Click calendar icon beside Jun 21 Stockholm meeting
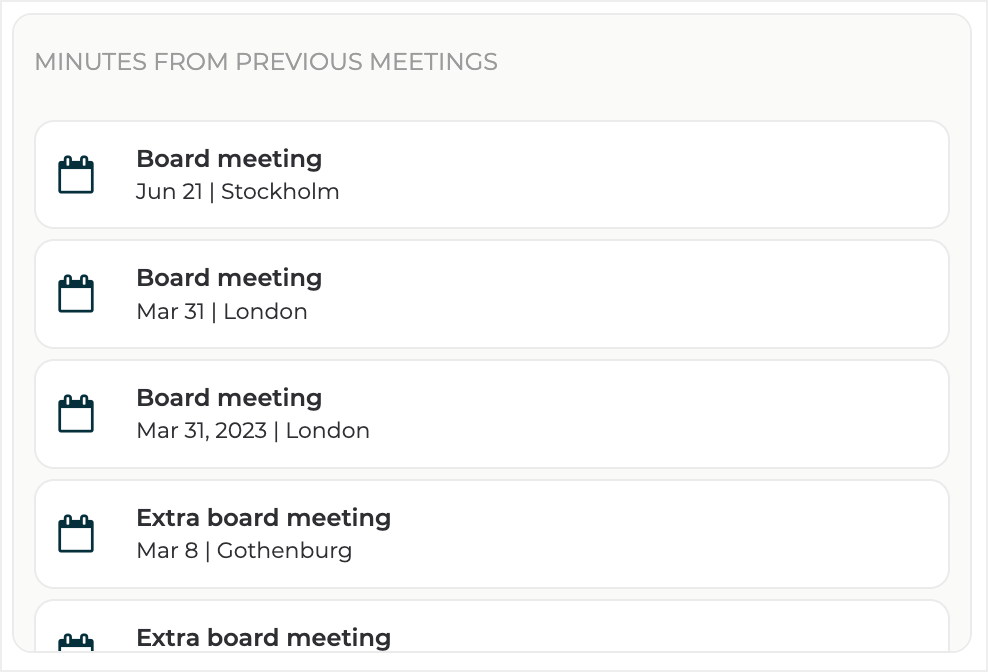The width and height of the screenshot is (988, 672). (x=76, y=175)
